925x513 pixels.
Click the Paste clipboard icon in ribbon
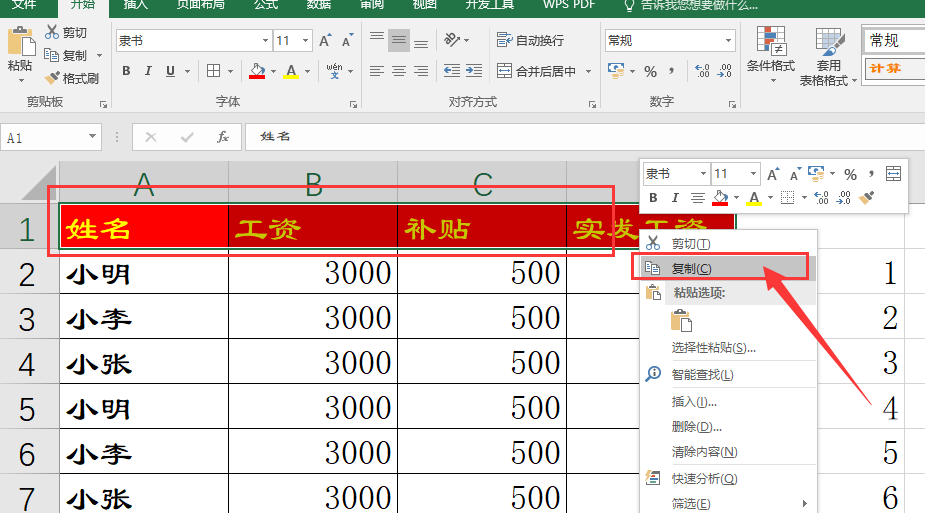pyautogui.click(x=21, y=42)
